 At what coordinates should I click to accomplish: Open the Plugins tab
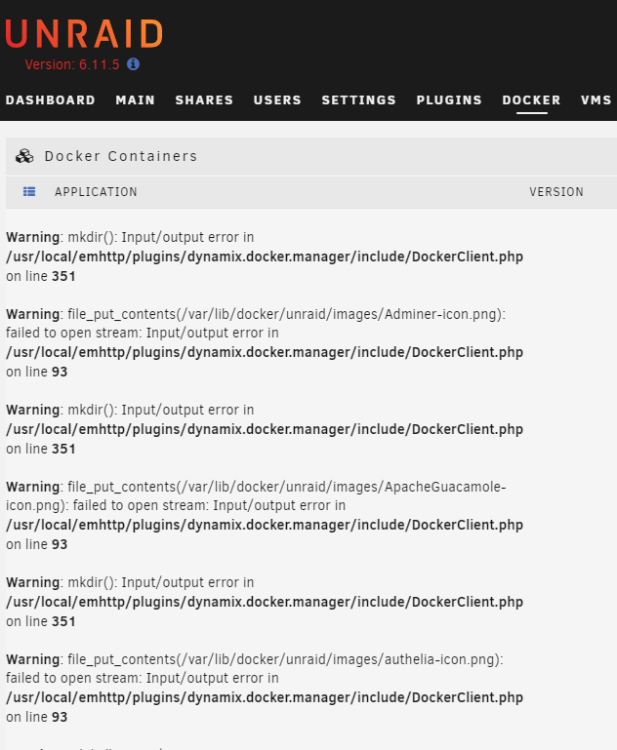click(x=449, y=100)
